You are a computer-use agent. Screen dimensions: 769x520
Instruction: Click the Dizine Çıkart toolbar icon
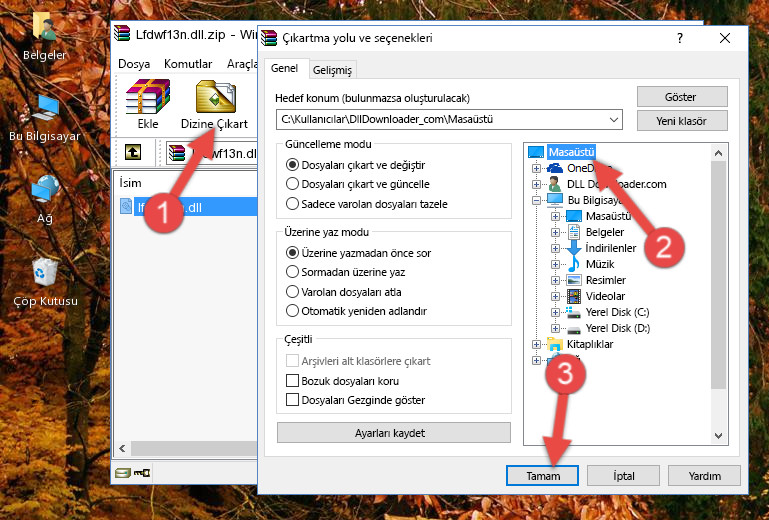tap(215, 104)
